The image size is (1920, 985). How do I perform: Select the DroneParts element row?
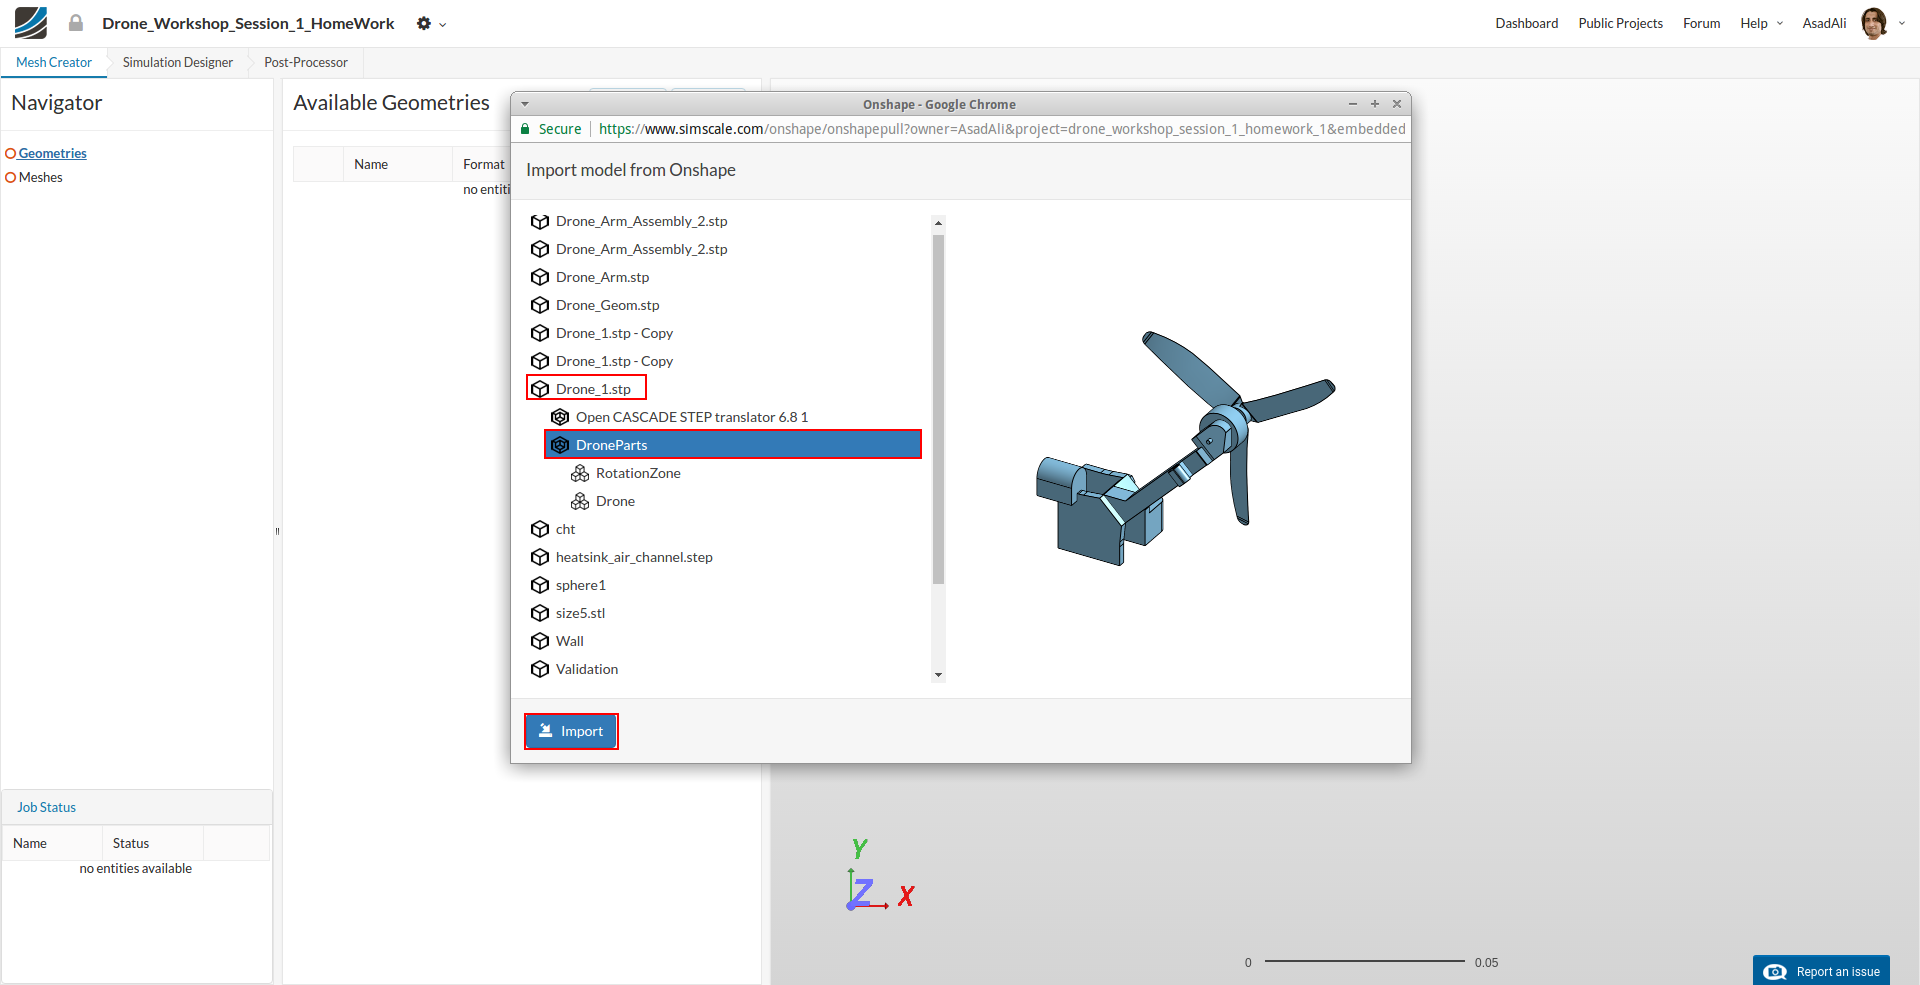click(733, 445)
